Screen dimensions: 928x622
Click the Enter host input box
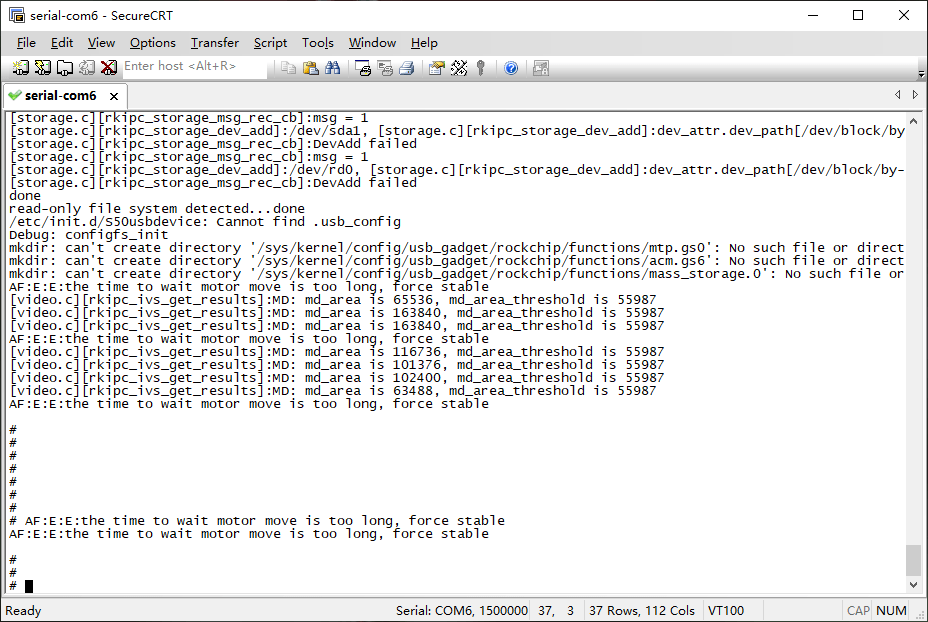click(194, 66)
